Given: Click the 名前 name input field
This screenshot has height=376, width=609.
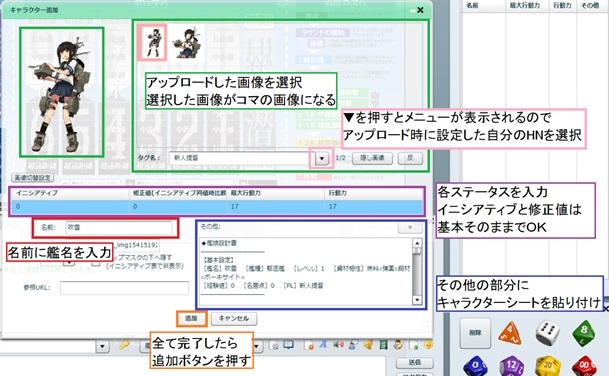Looking at the screenshot, I should (118, 228).
